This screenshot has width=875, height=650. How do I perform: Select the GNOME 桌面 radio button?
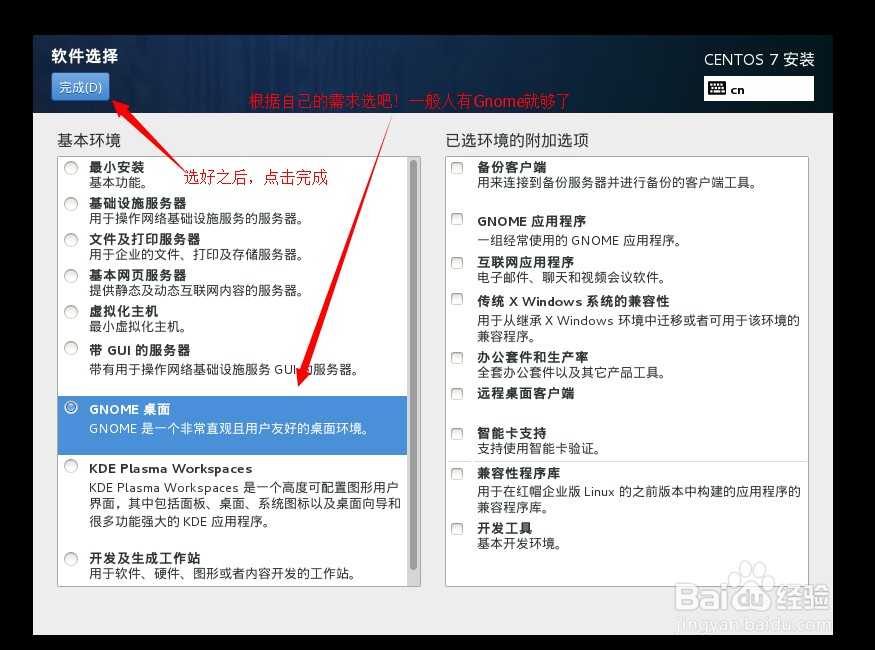tap(71, 407)
